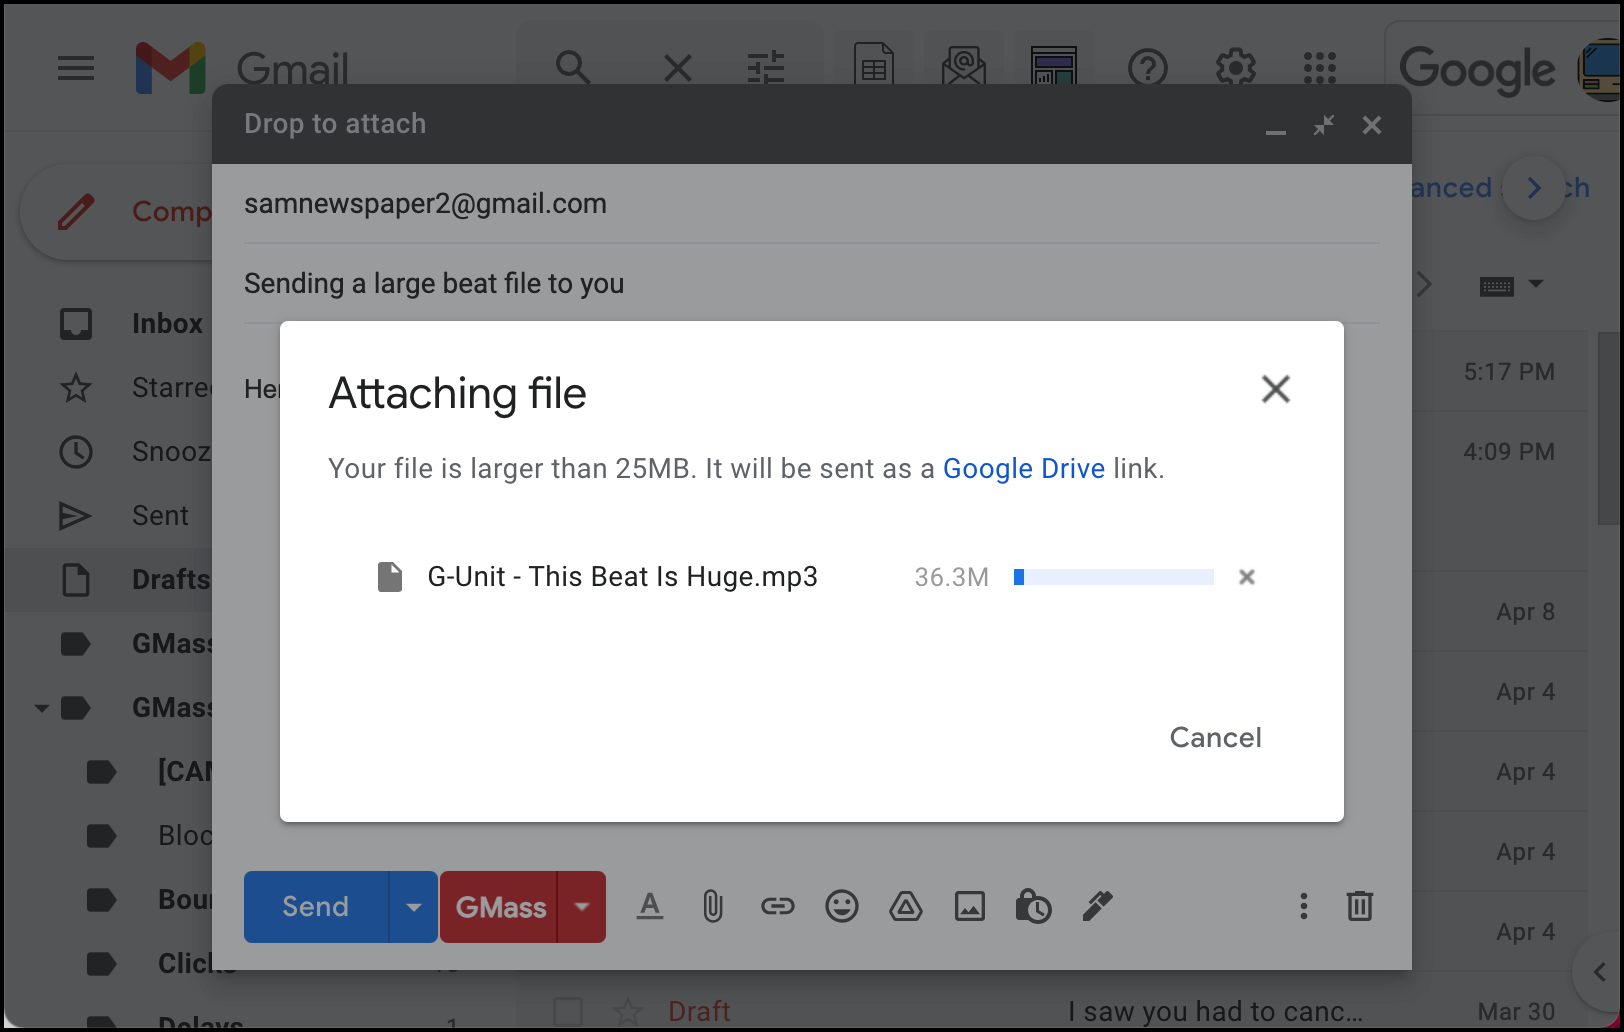Screen dimensions: 1624x1032
Task: Open the GMass settings dropdown arrow
Action: [582, 907]
